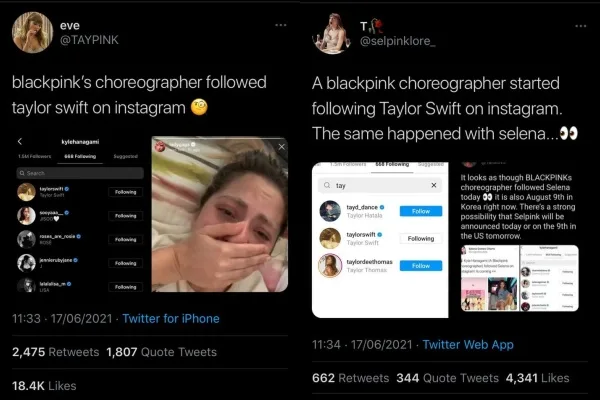
Task: Click eve's profile avatar
Action: [x=32, y=34]
